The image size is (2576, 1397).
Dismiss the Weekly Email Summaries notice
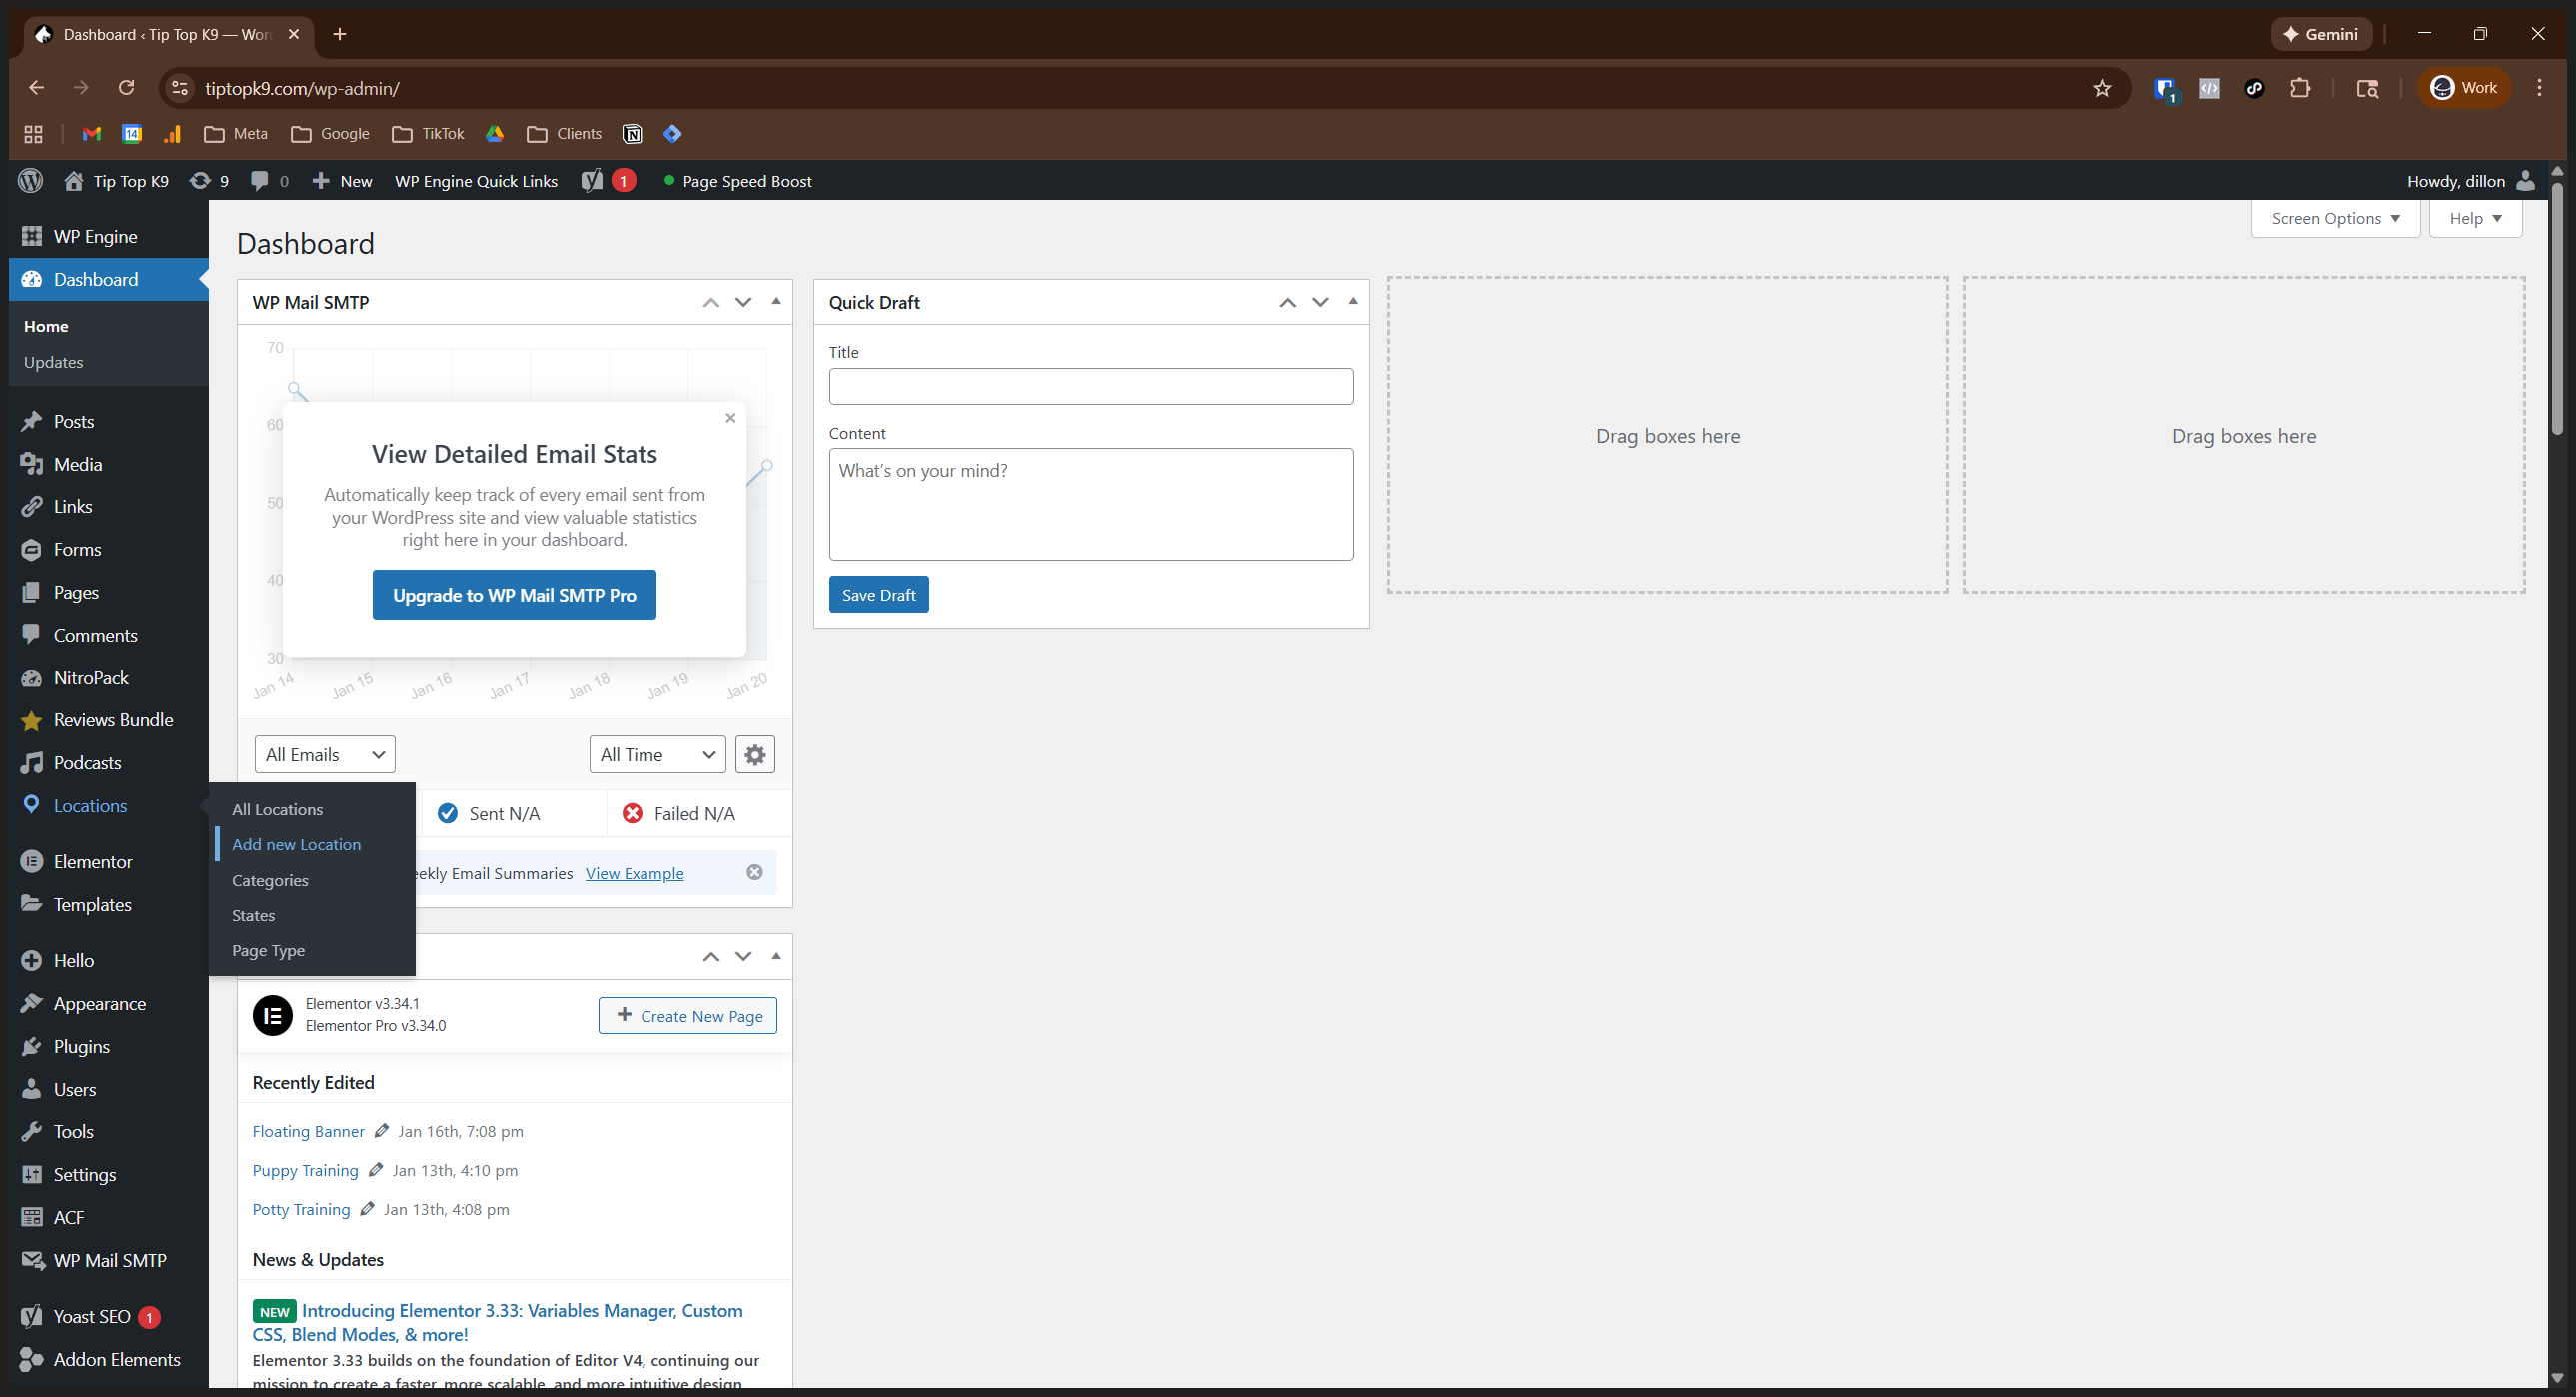tap(755, 873)
